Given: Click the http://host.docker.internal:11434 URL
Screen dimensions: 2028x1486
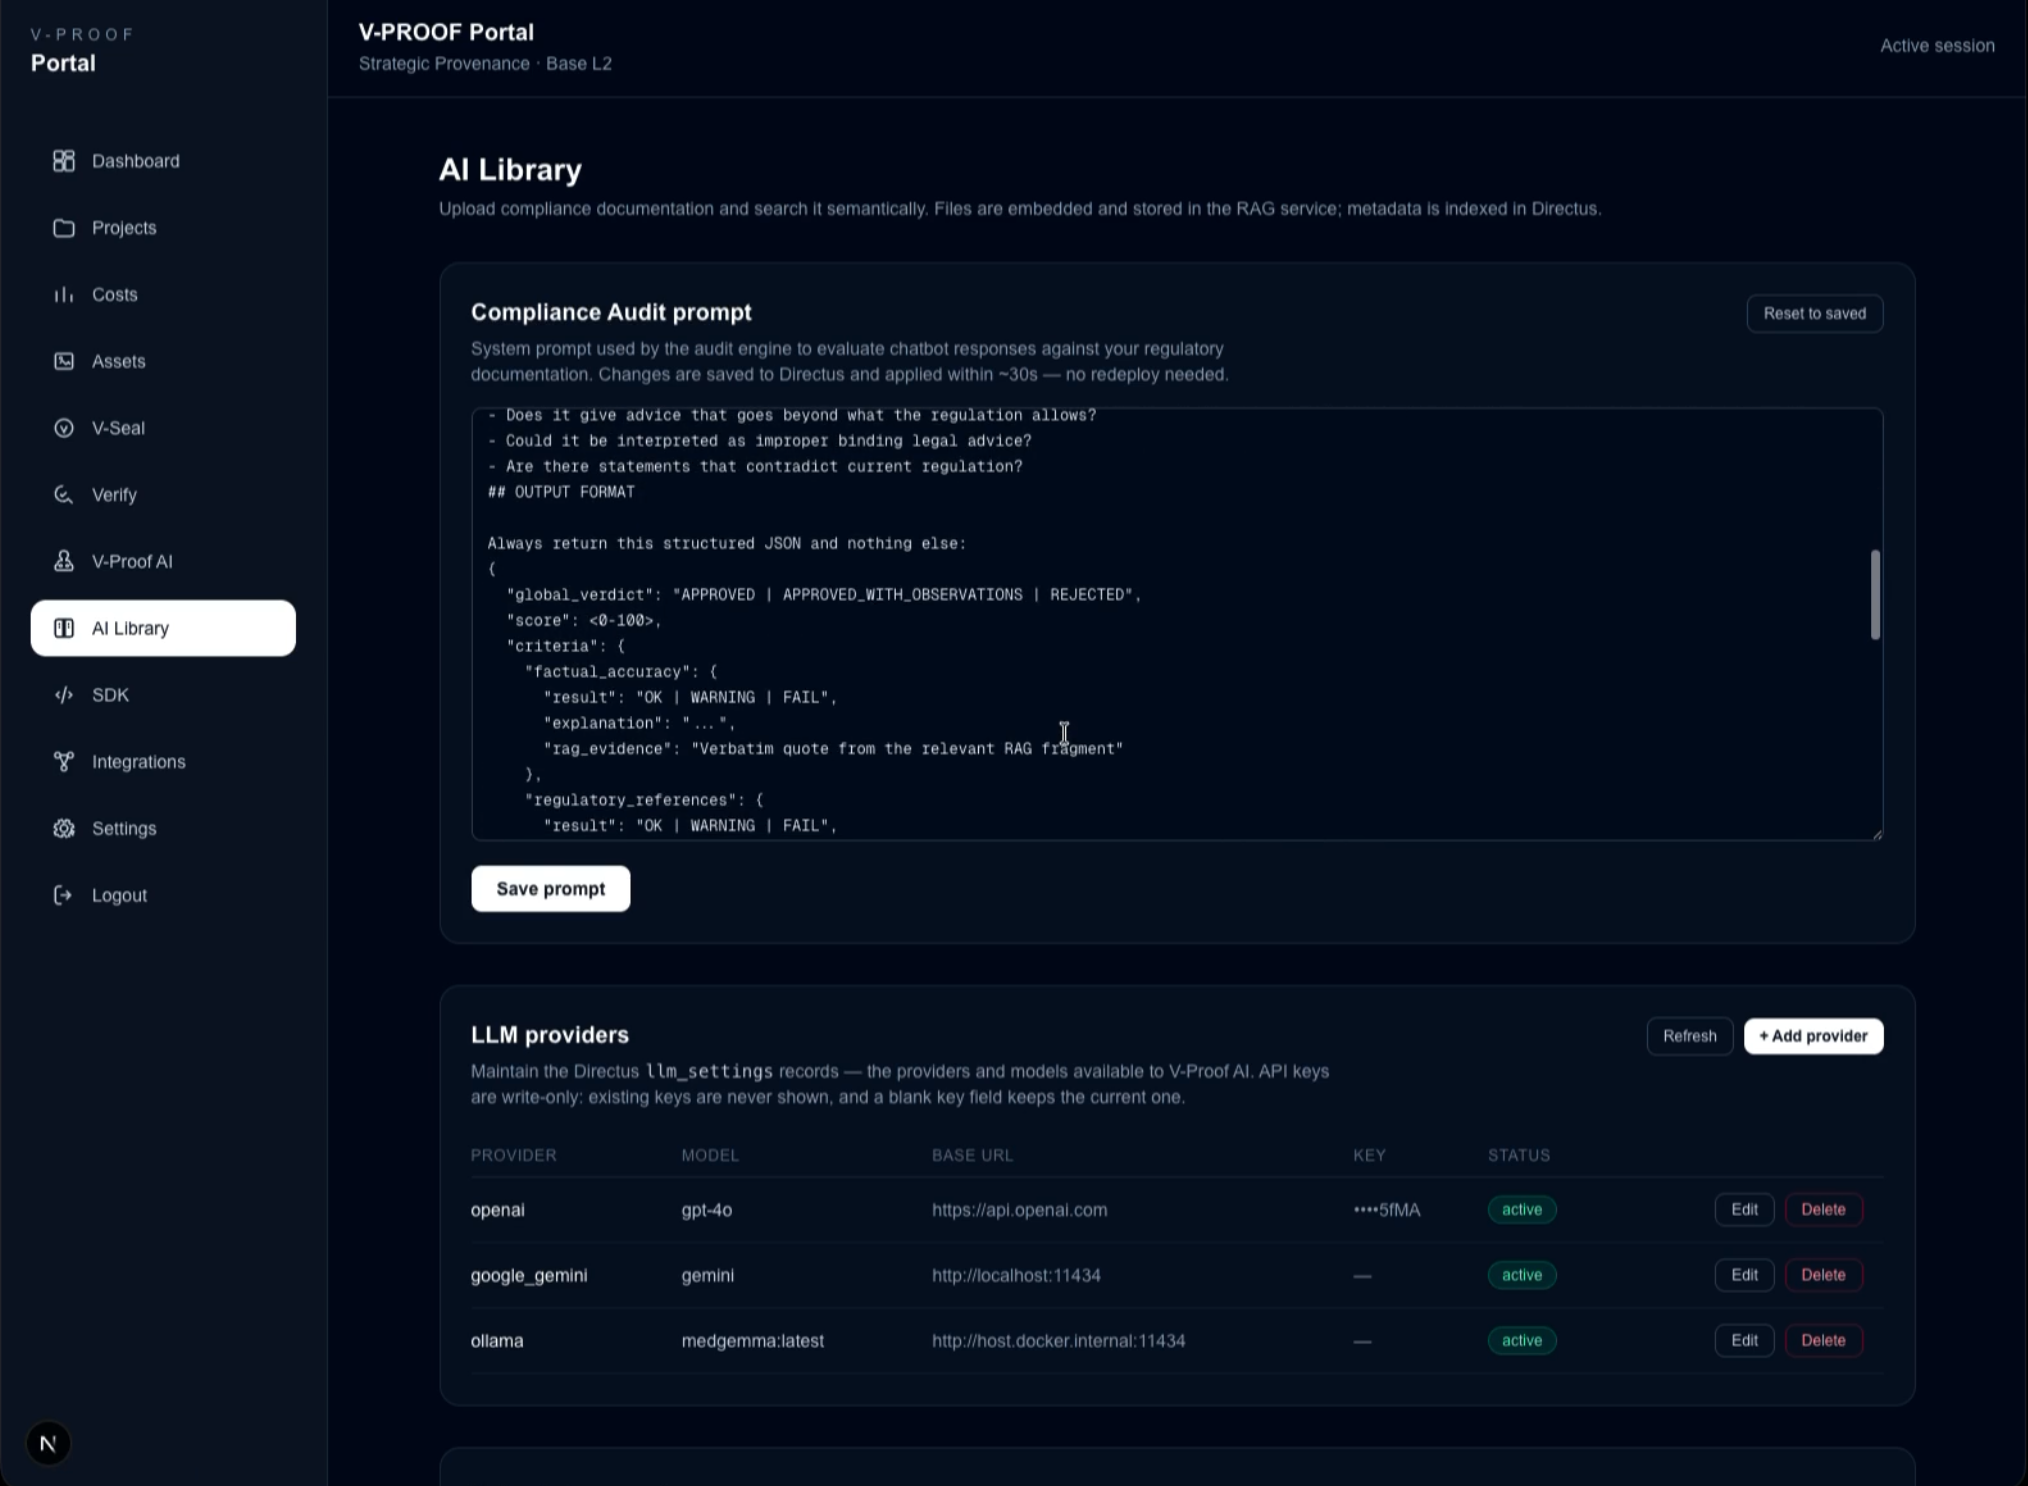Looking at the screenshot, I should point(1058,1341).
